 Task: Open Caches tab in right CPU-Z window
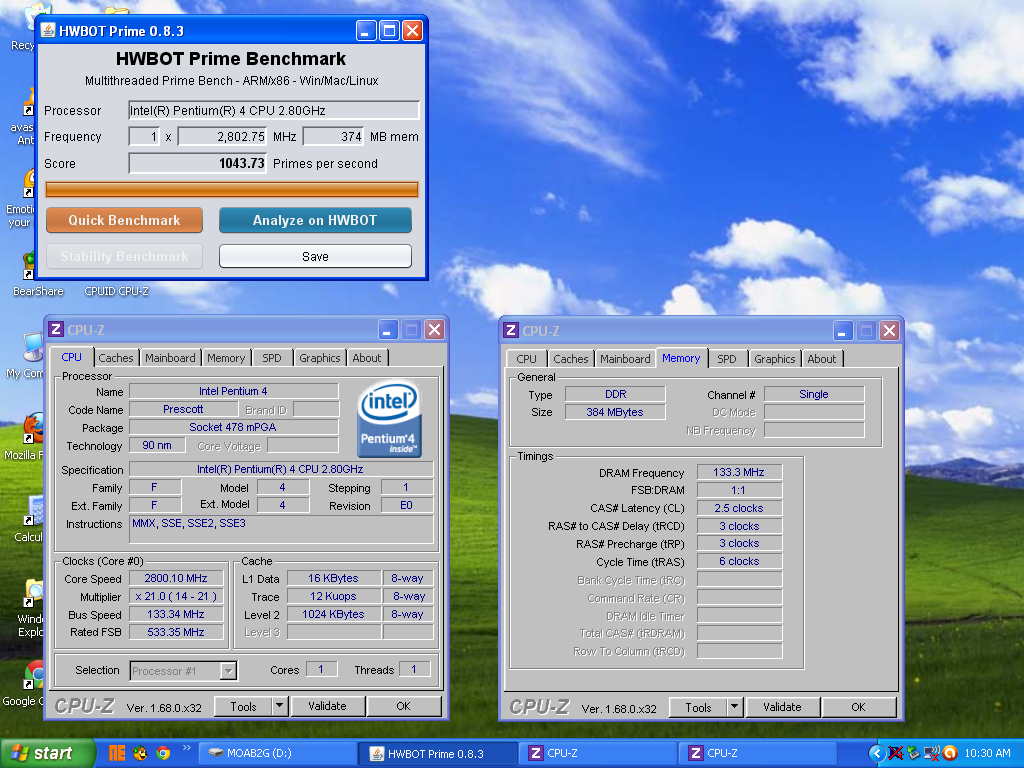571,359
